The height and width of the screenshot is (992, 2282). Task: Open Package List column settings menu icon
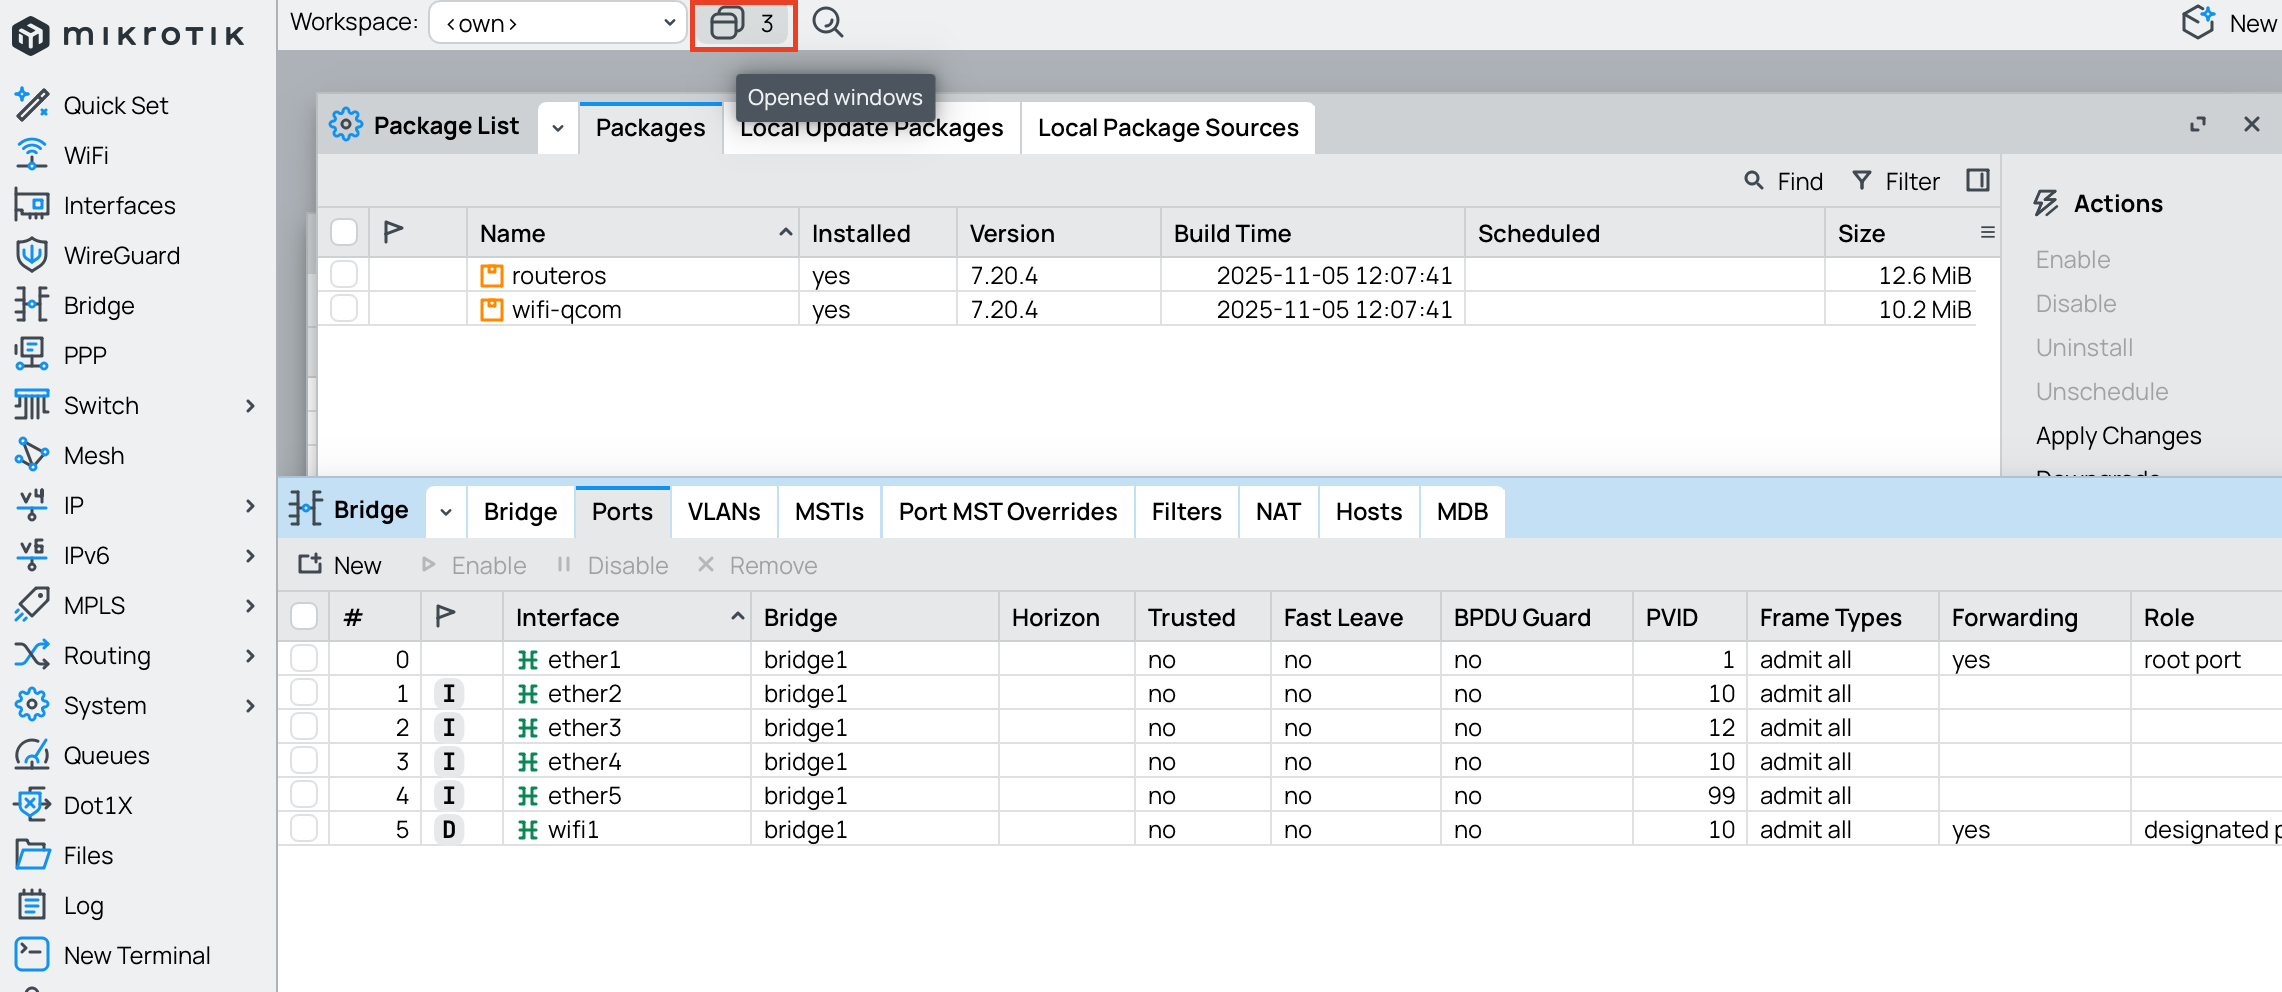click(x=1988, y=232)
